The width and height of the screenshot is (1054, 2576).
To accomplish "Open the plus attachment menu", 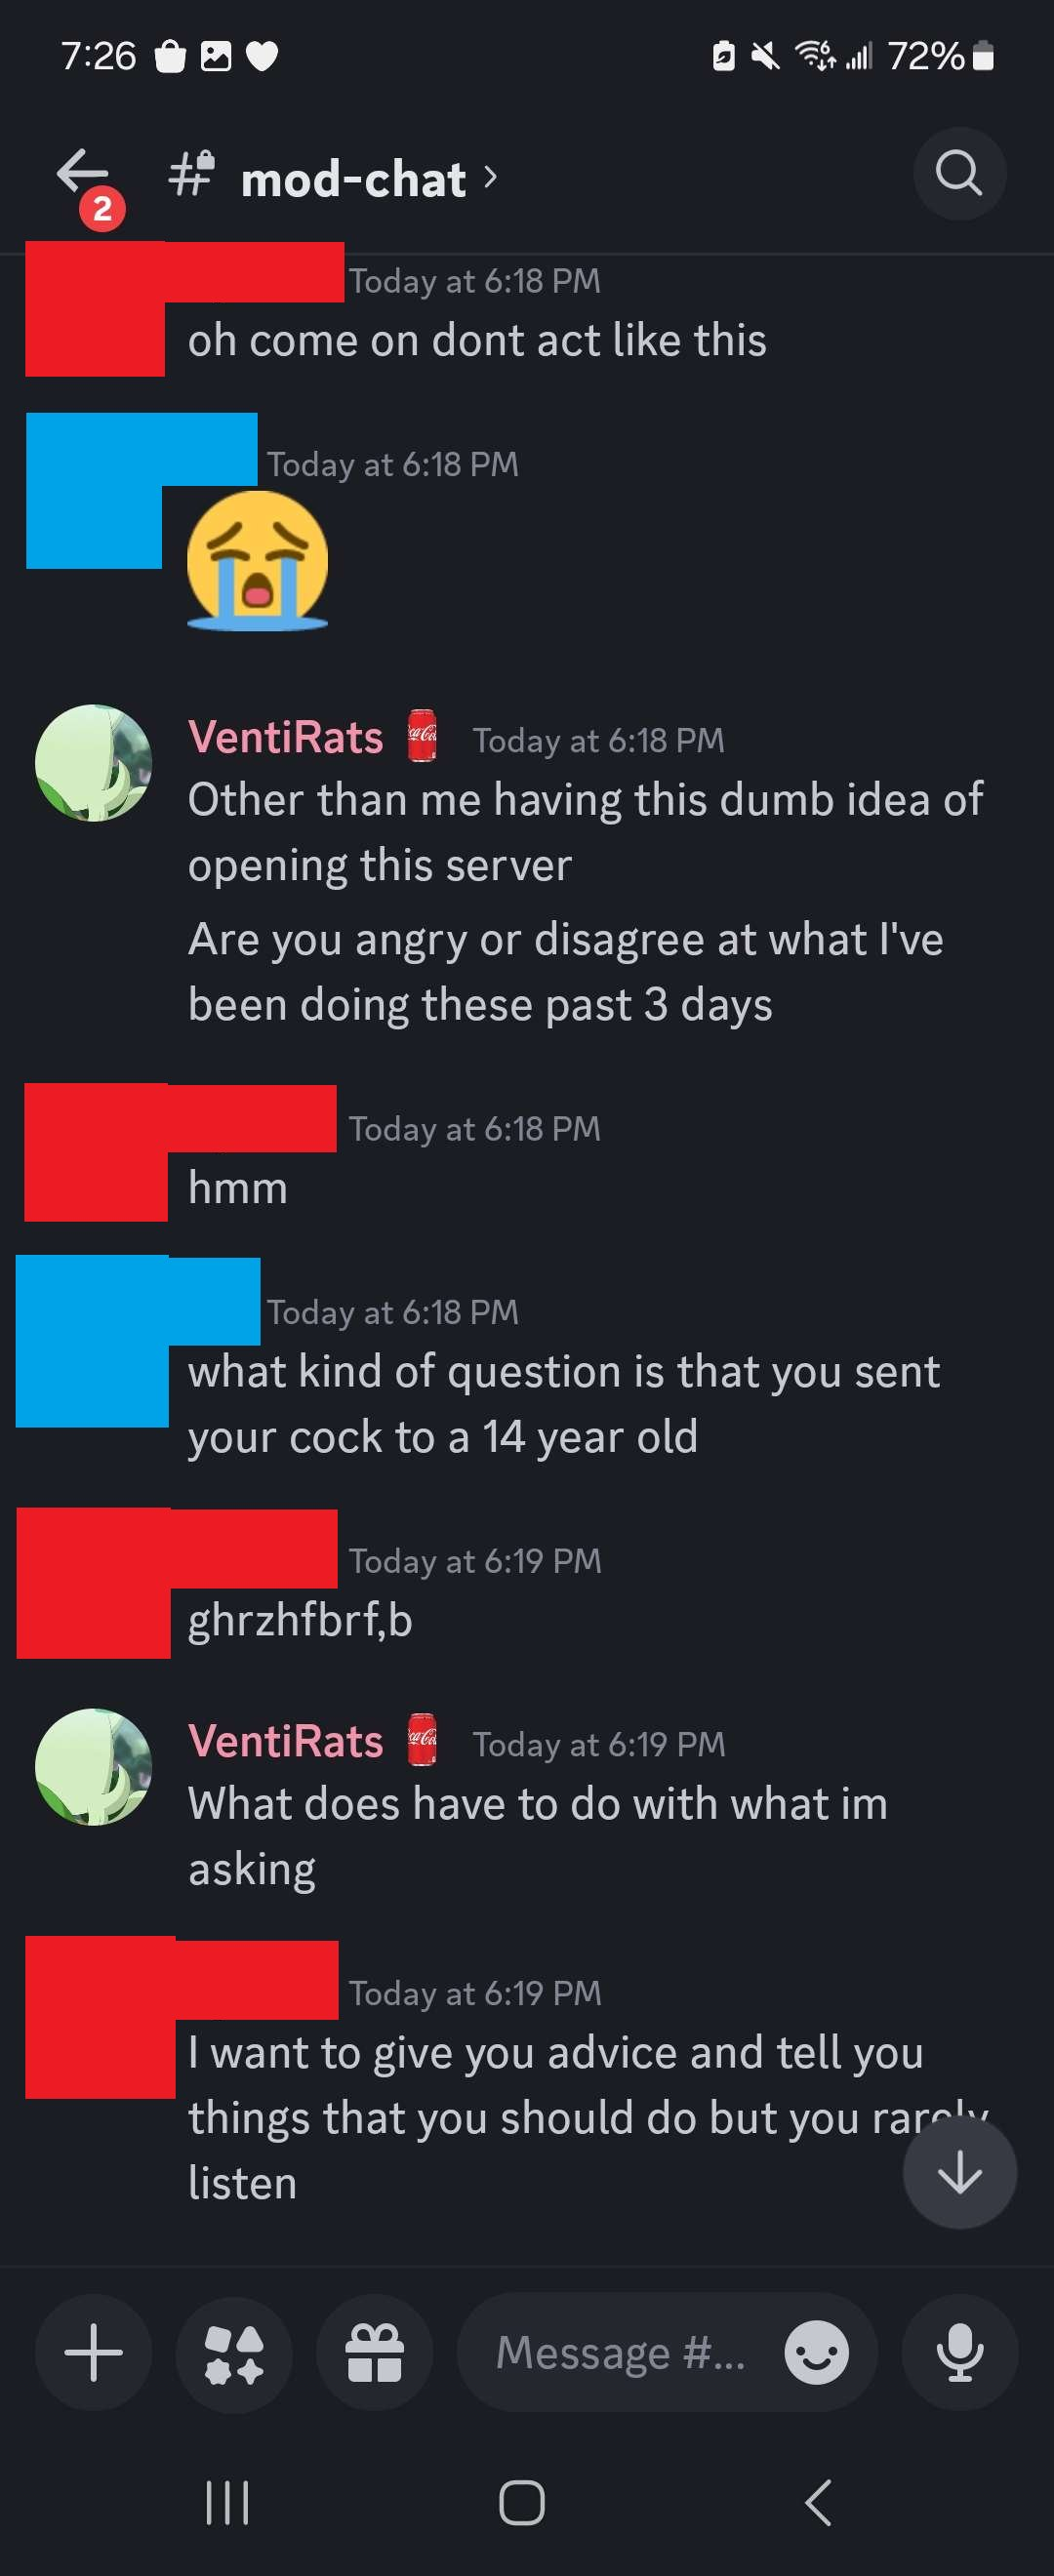I will click(x=94, y=2352).
